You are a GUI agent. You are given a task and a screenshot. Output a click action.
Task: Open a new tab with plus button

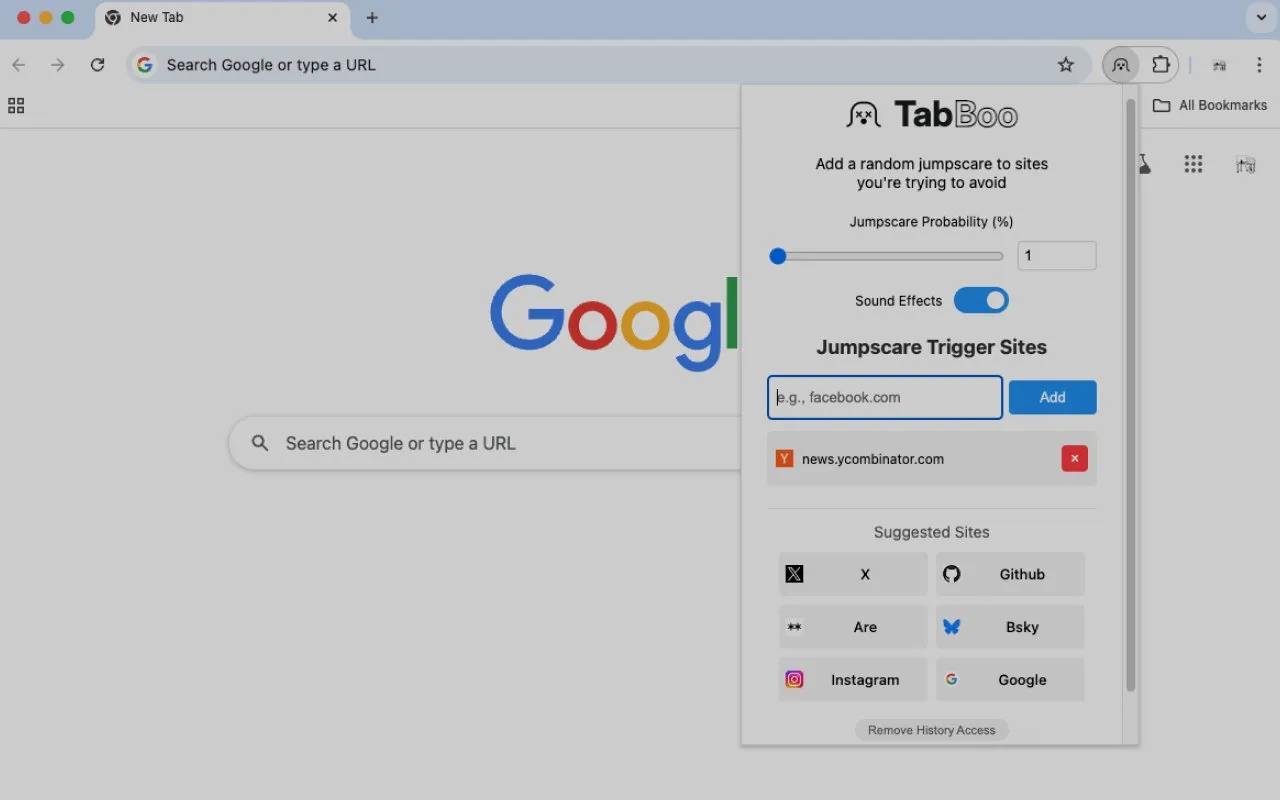click(372, 18)
